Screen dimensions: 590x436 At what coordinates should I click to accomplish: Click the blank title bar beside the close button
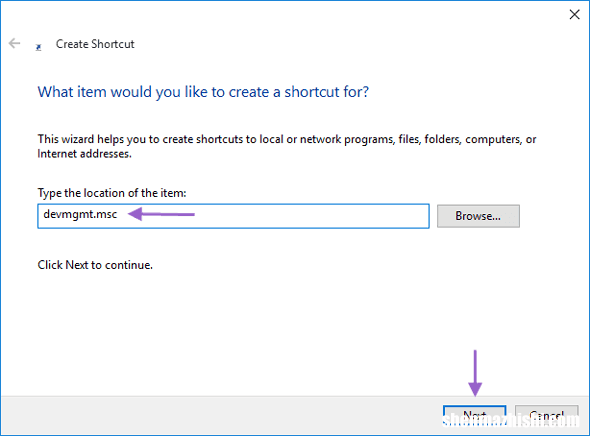(339, 15)
